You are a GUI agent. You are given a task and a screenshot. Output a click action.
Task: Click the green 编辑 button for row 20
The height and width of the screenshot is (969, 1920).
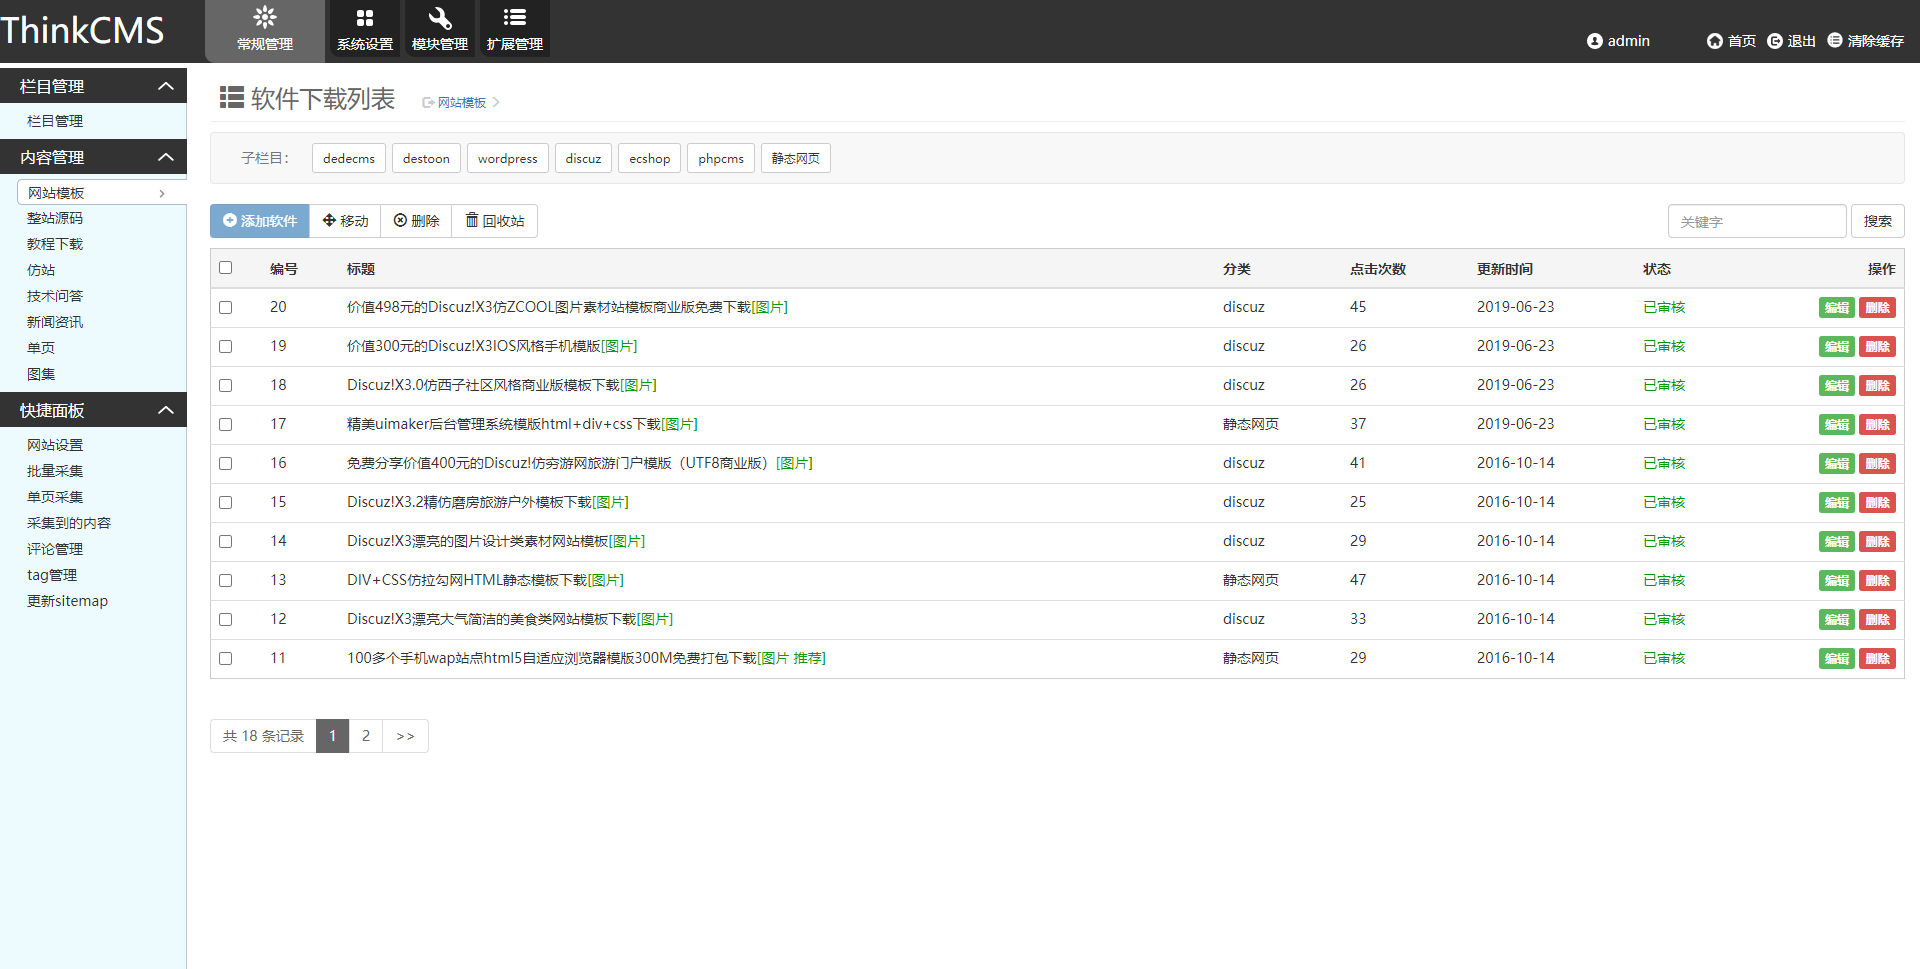point(1837,308)
